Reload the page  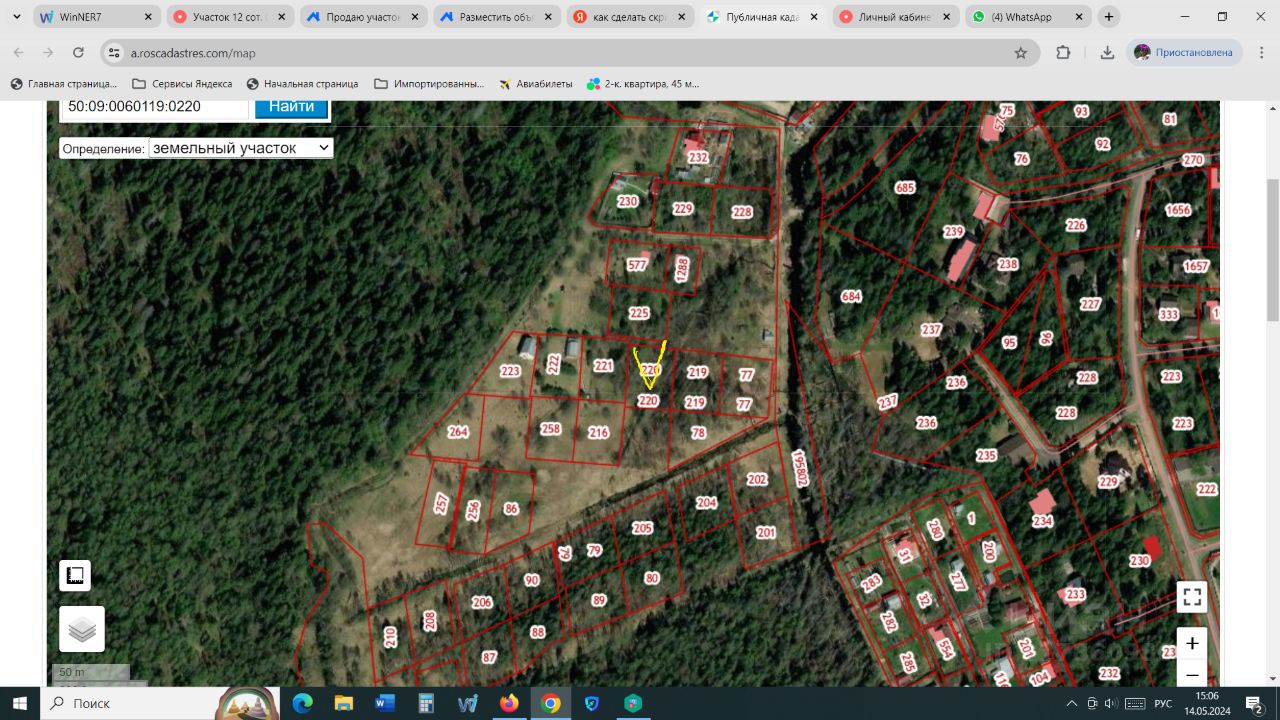(x=79, y=53)
